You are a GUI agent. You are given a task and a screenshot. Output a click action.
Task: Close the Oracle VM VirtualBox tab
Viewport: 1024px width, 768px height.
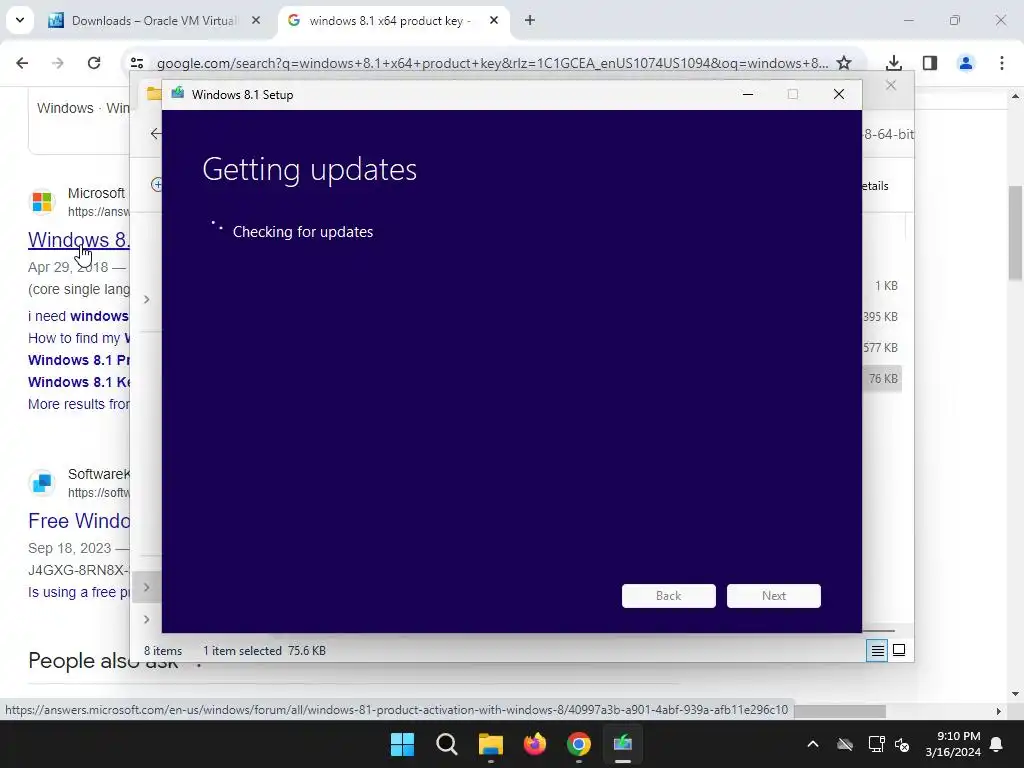pos(256,20)
